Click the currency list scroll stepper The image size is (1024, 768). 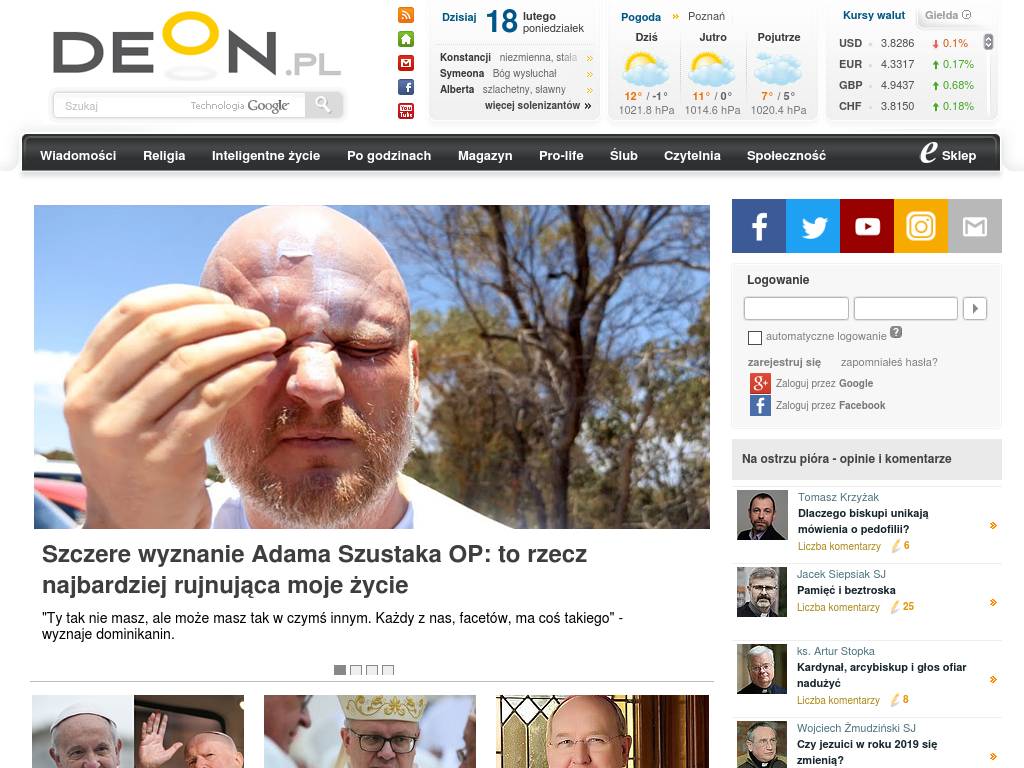[x=988, y=42]
